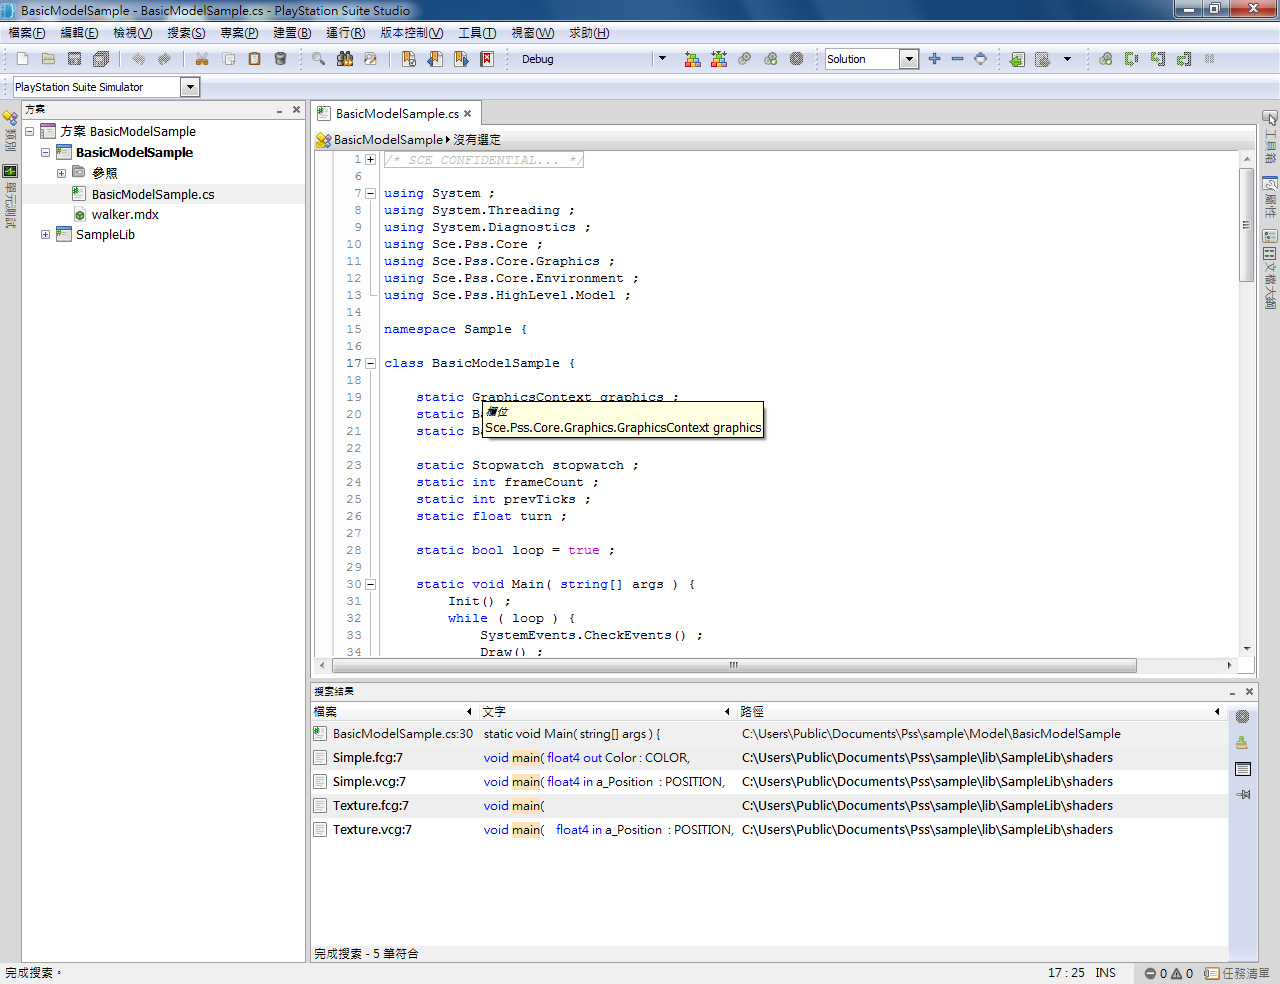
Task: Toggle bookmark on current line
Action: (x=409, y=59)
